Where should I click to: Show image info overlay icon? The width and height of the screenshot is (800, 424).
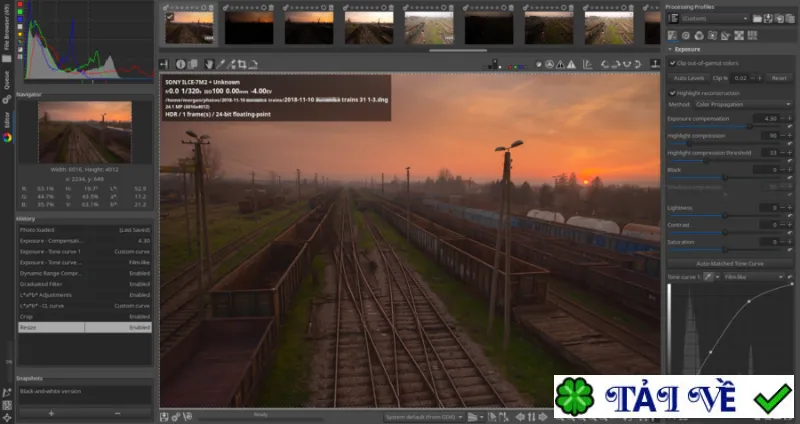[x=181, y=64]
